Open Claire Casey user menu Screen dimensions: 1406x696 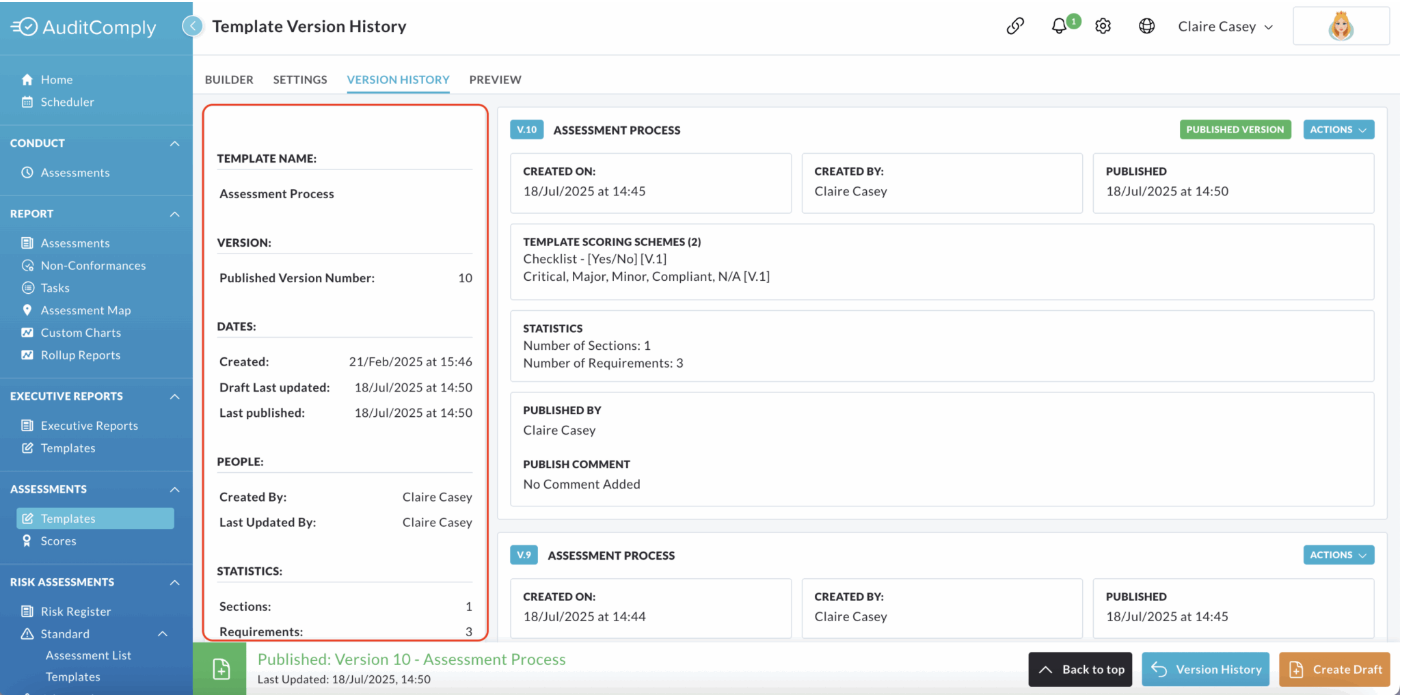(x=1225, y=27)
